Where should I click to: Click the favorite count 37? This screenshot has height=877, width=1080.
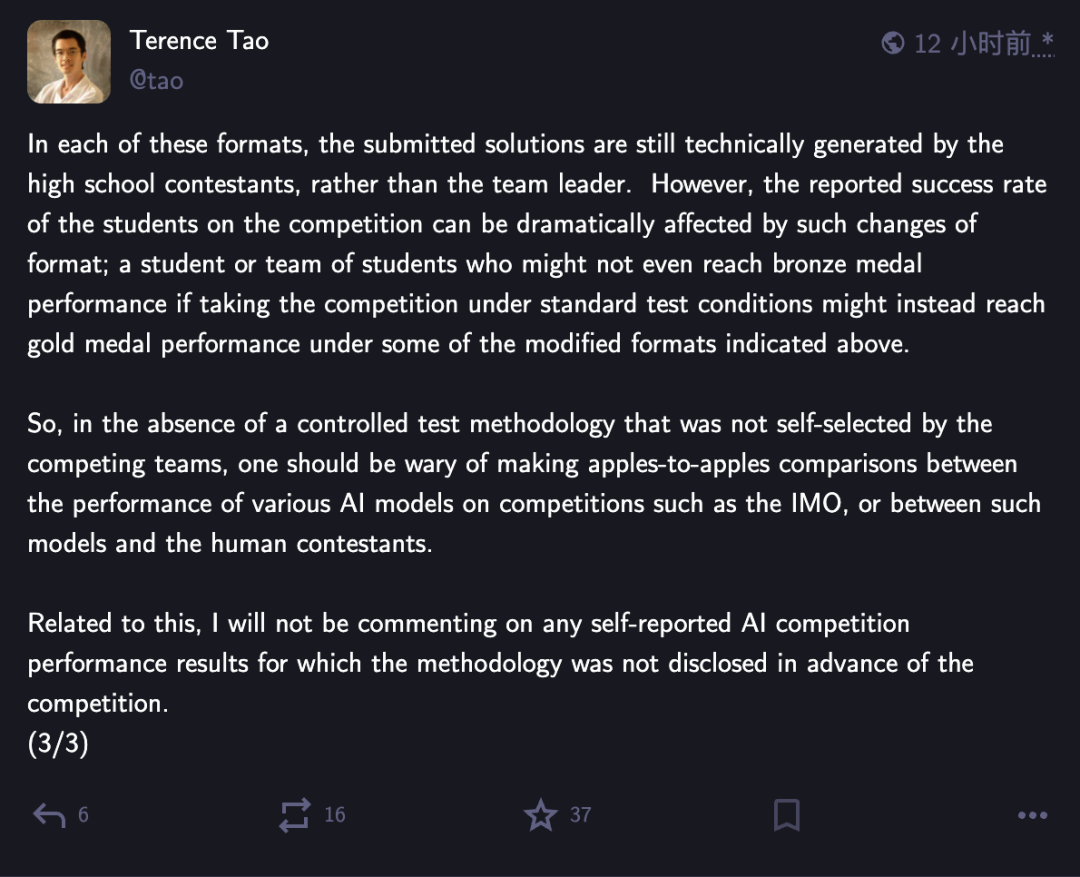[581, 815]
